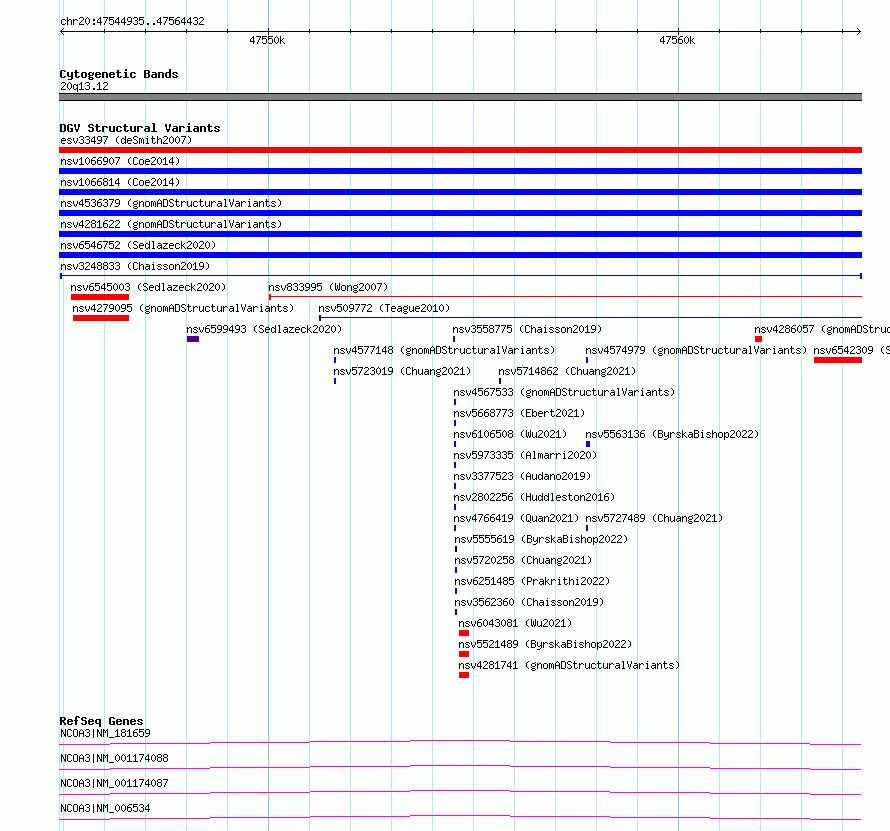Click the 47560k ruler marker
890x831 pixels.
[677, 40]
